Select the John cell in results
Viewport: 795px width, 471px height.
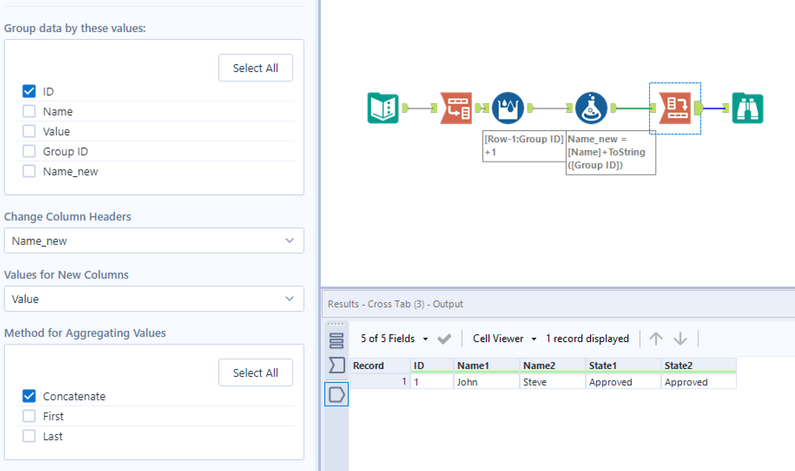pos(487,382)
